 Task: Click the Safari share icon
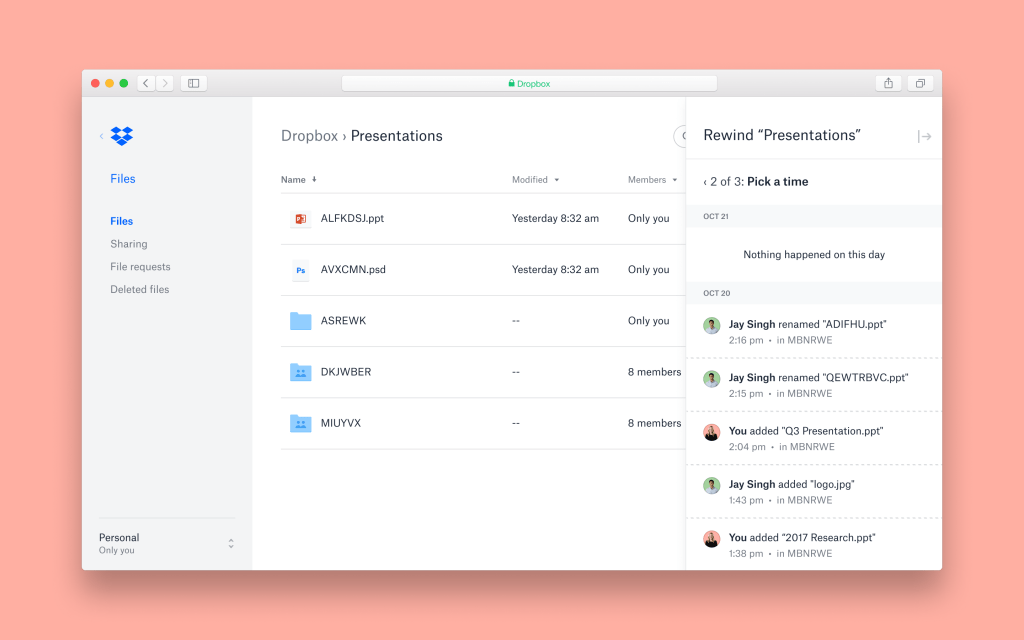tap(888, 83)
